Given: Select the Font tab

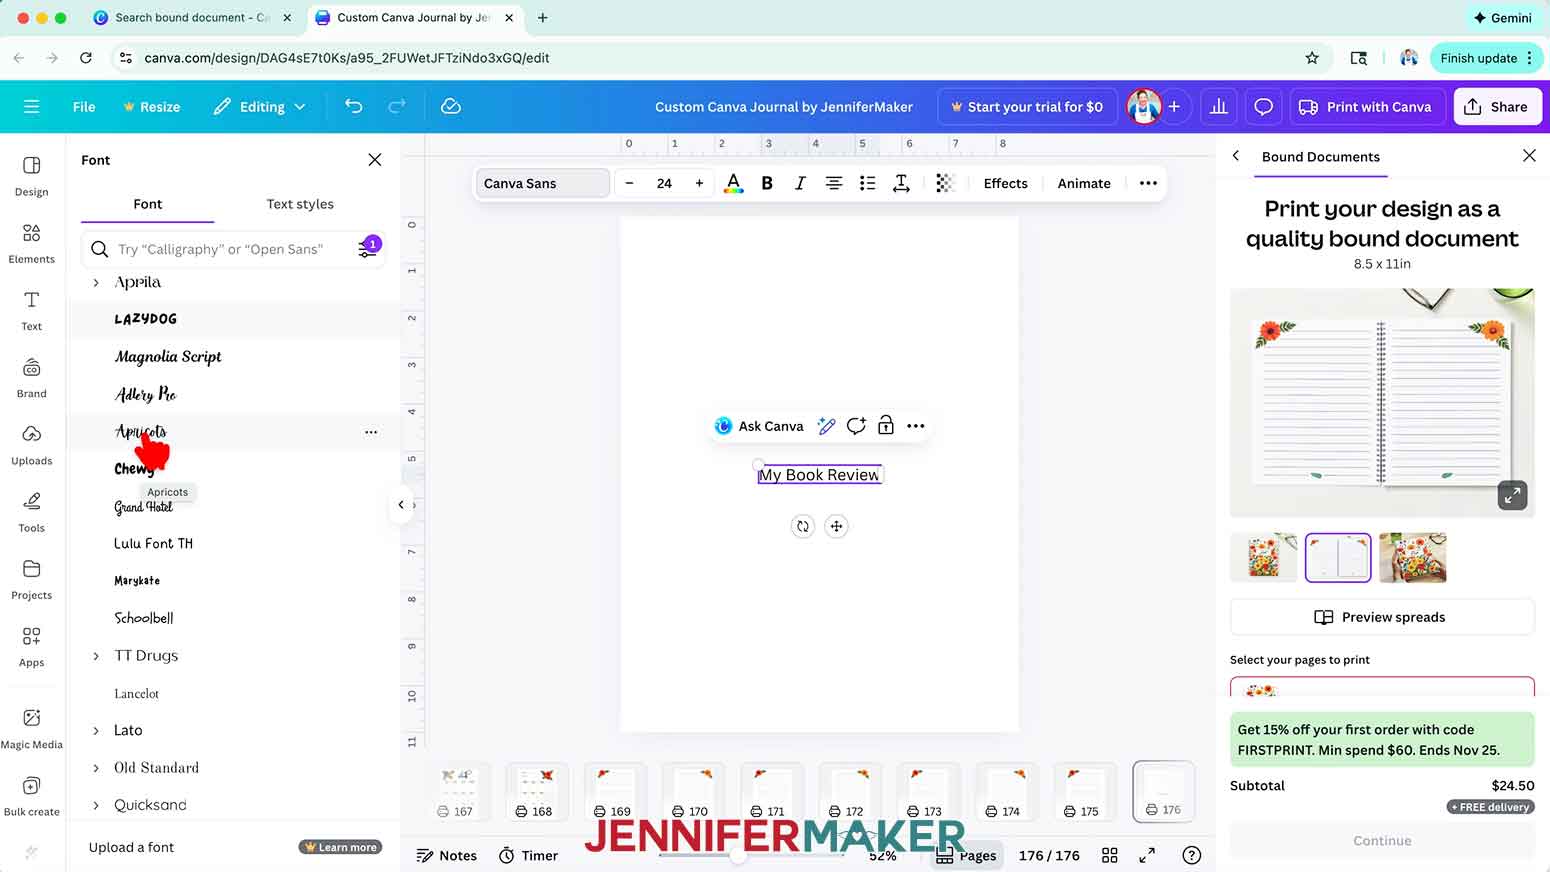Looking at the screenshot, I should (147, 204).
